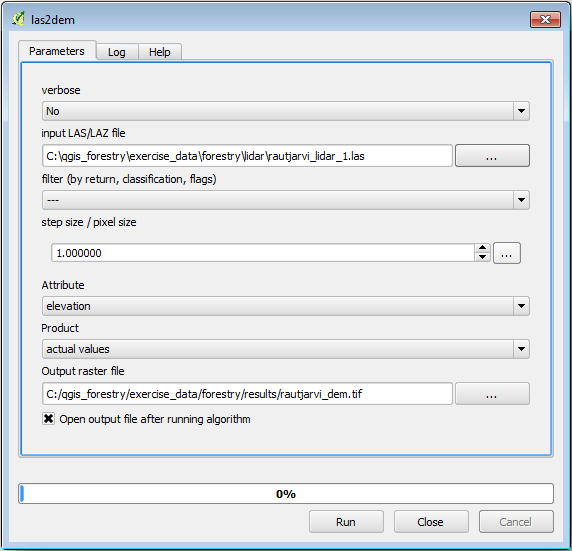Screen dimensions: 572x551
Task: Increase step size with up arrow
Action: coord(482,248)
